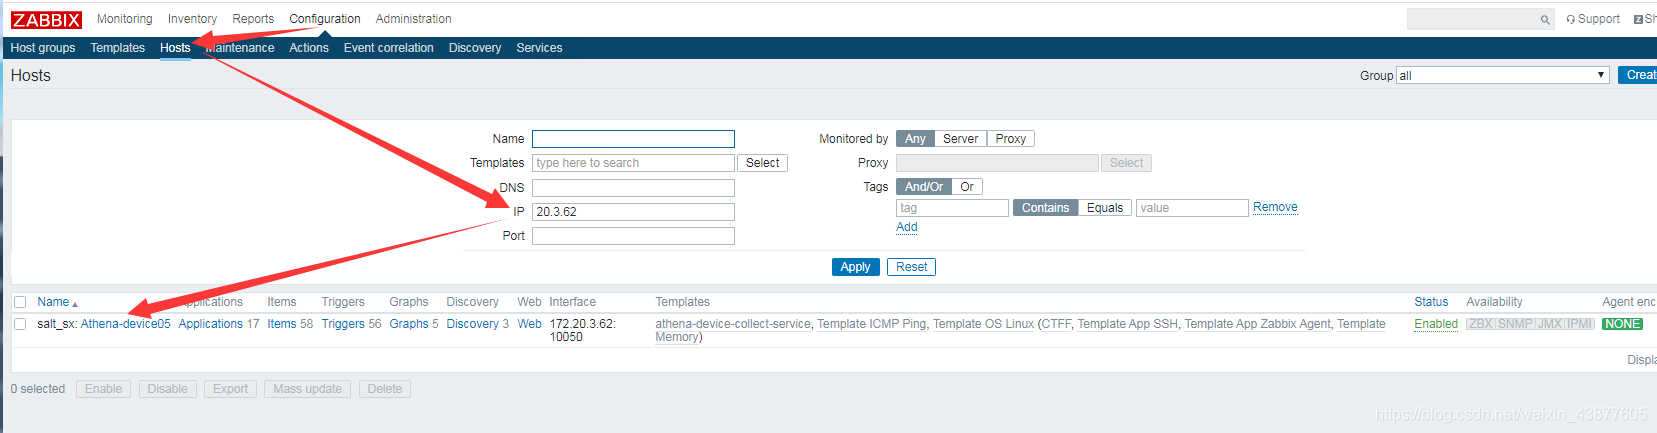The image size is (1657, 433).
Task: Click the JMX availability indicator
Action: [x=1549, y=324]
